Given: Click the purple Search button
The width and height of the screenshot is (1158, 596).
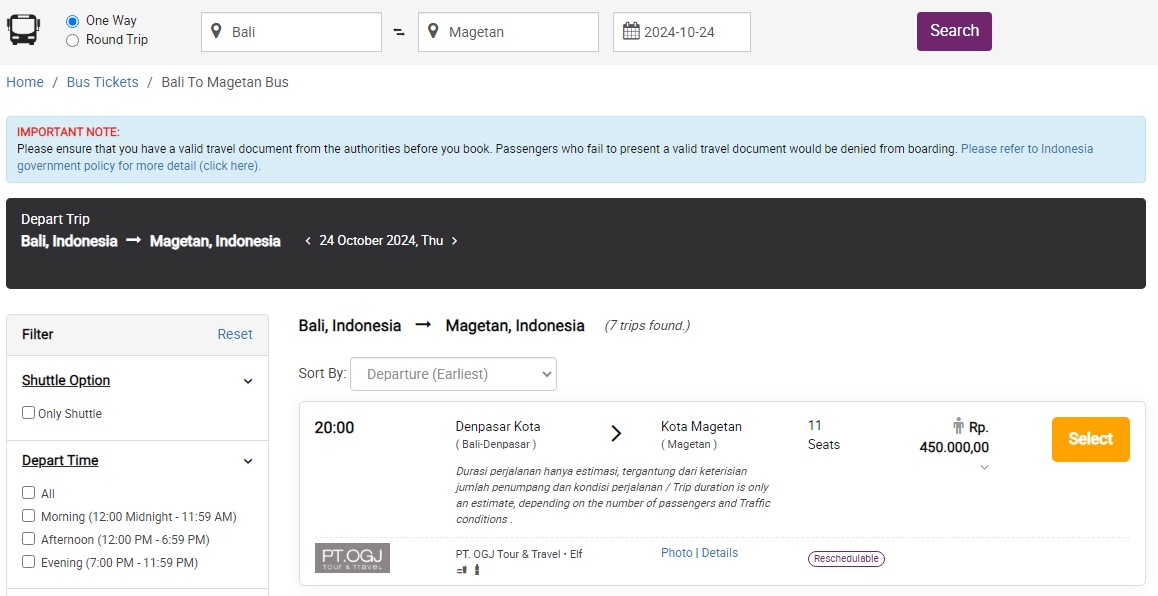Looking at the screenshot, I should 954,31.
